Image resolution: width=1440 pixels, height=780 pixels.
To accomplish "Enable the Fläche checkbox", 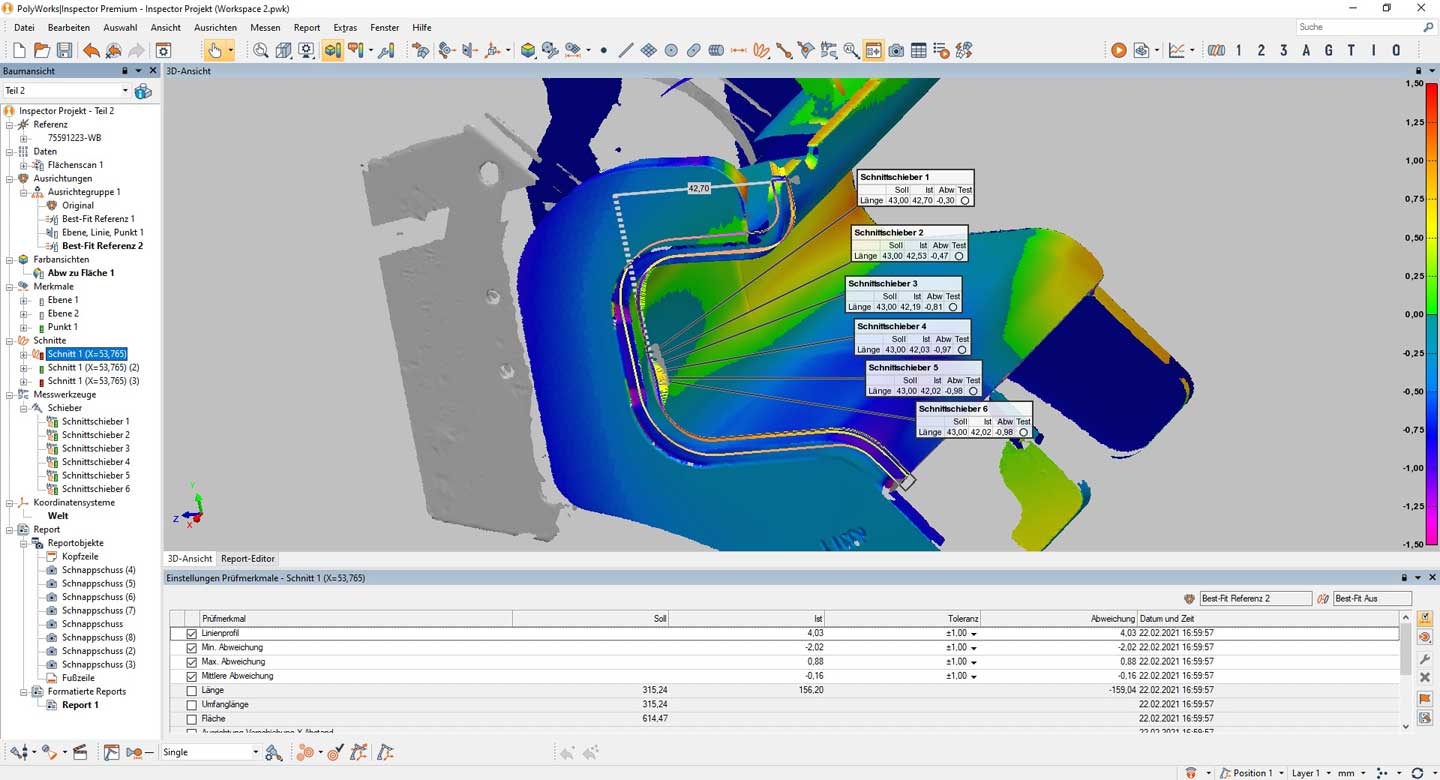I will (192, 718).
